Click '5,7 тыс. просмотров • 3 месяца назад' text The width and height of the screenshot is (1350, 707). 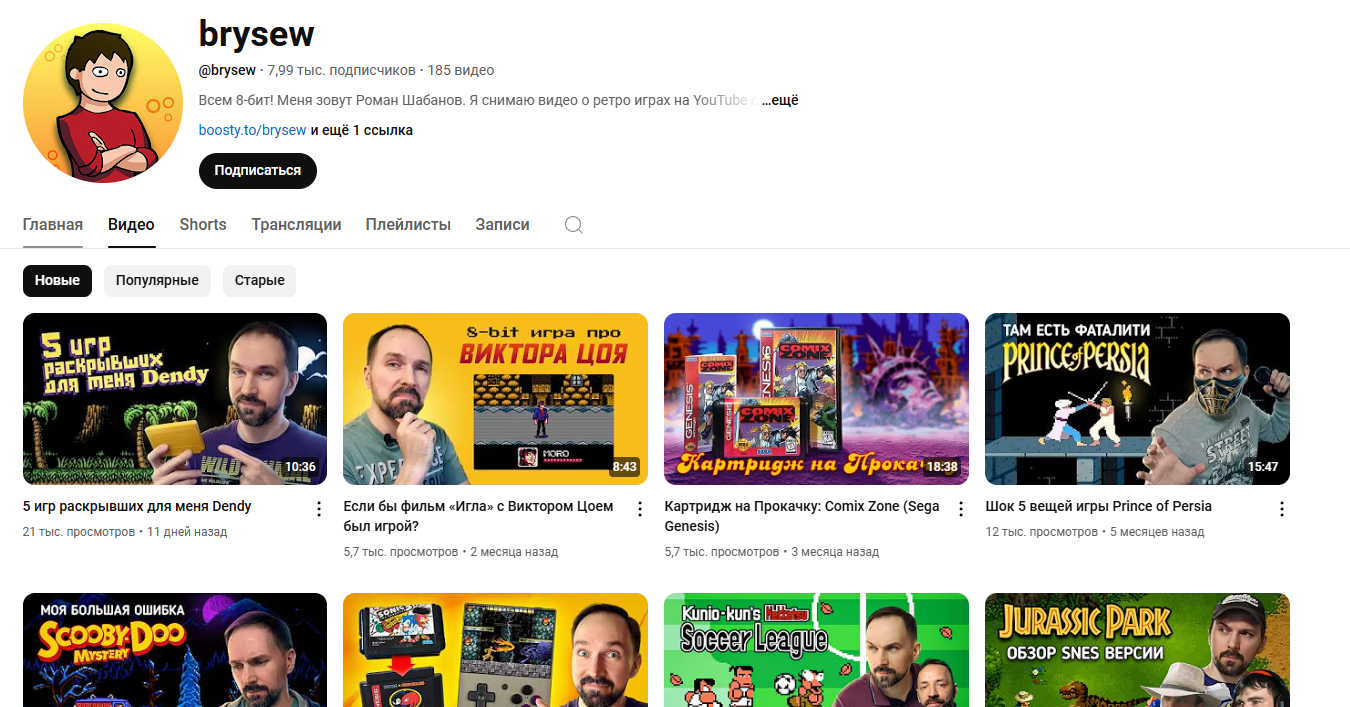point(772,552)
